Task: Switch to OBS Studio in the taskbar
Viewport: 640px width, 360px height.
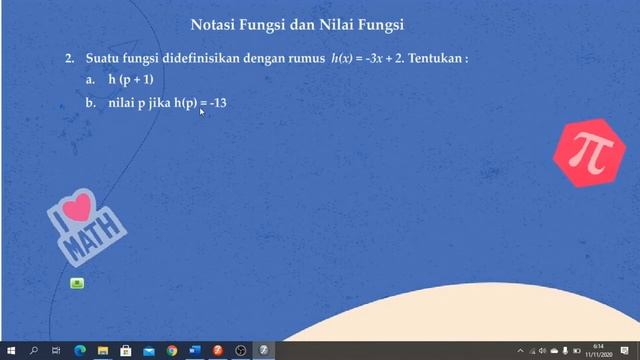Action: pos(241,351)
